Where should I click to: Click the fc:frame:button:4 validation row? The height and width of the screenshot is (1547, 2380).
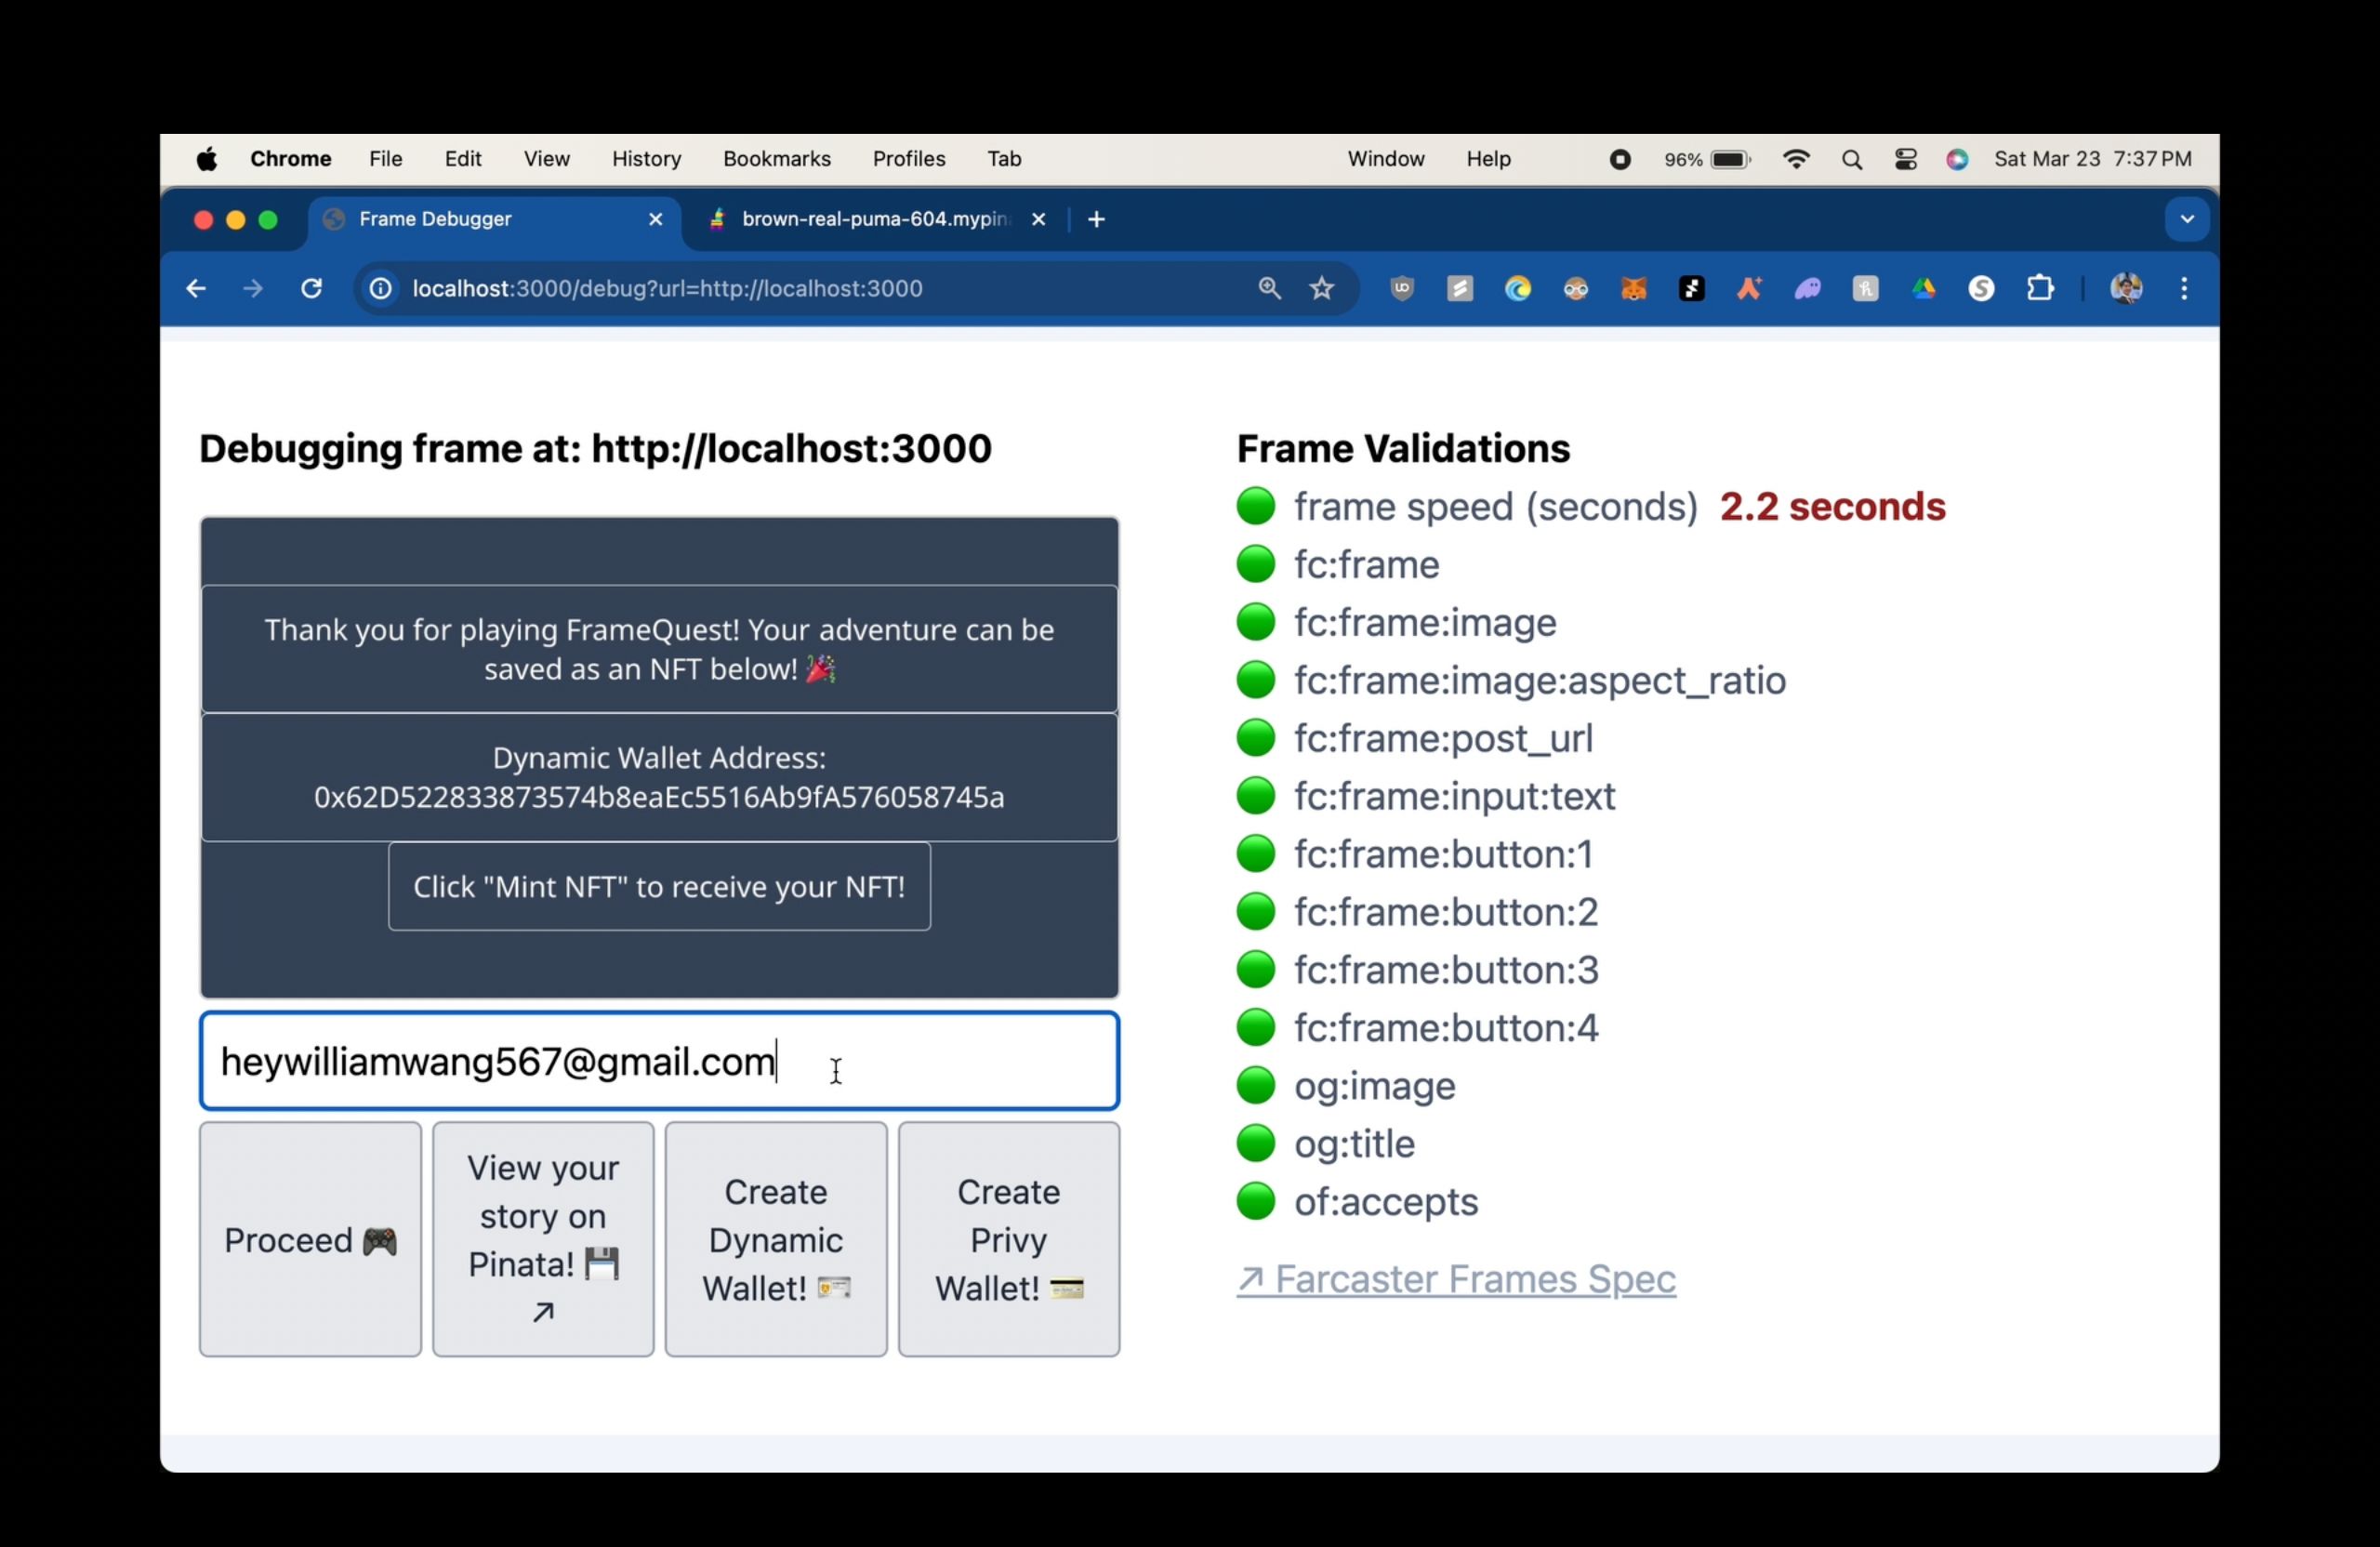click(1418, 1028)
